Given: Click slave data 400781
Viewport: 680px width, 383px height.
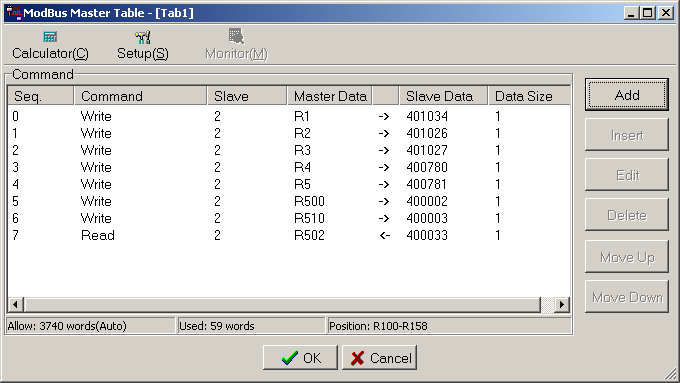Looking at the screenshot, I should [426, 184].
